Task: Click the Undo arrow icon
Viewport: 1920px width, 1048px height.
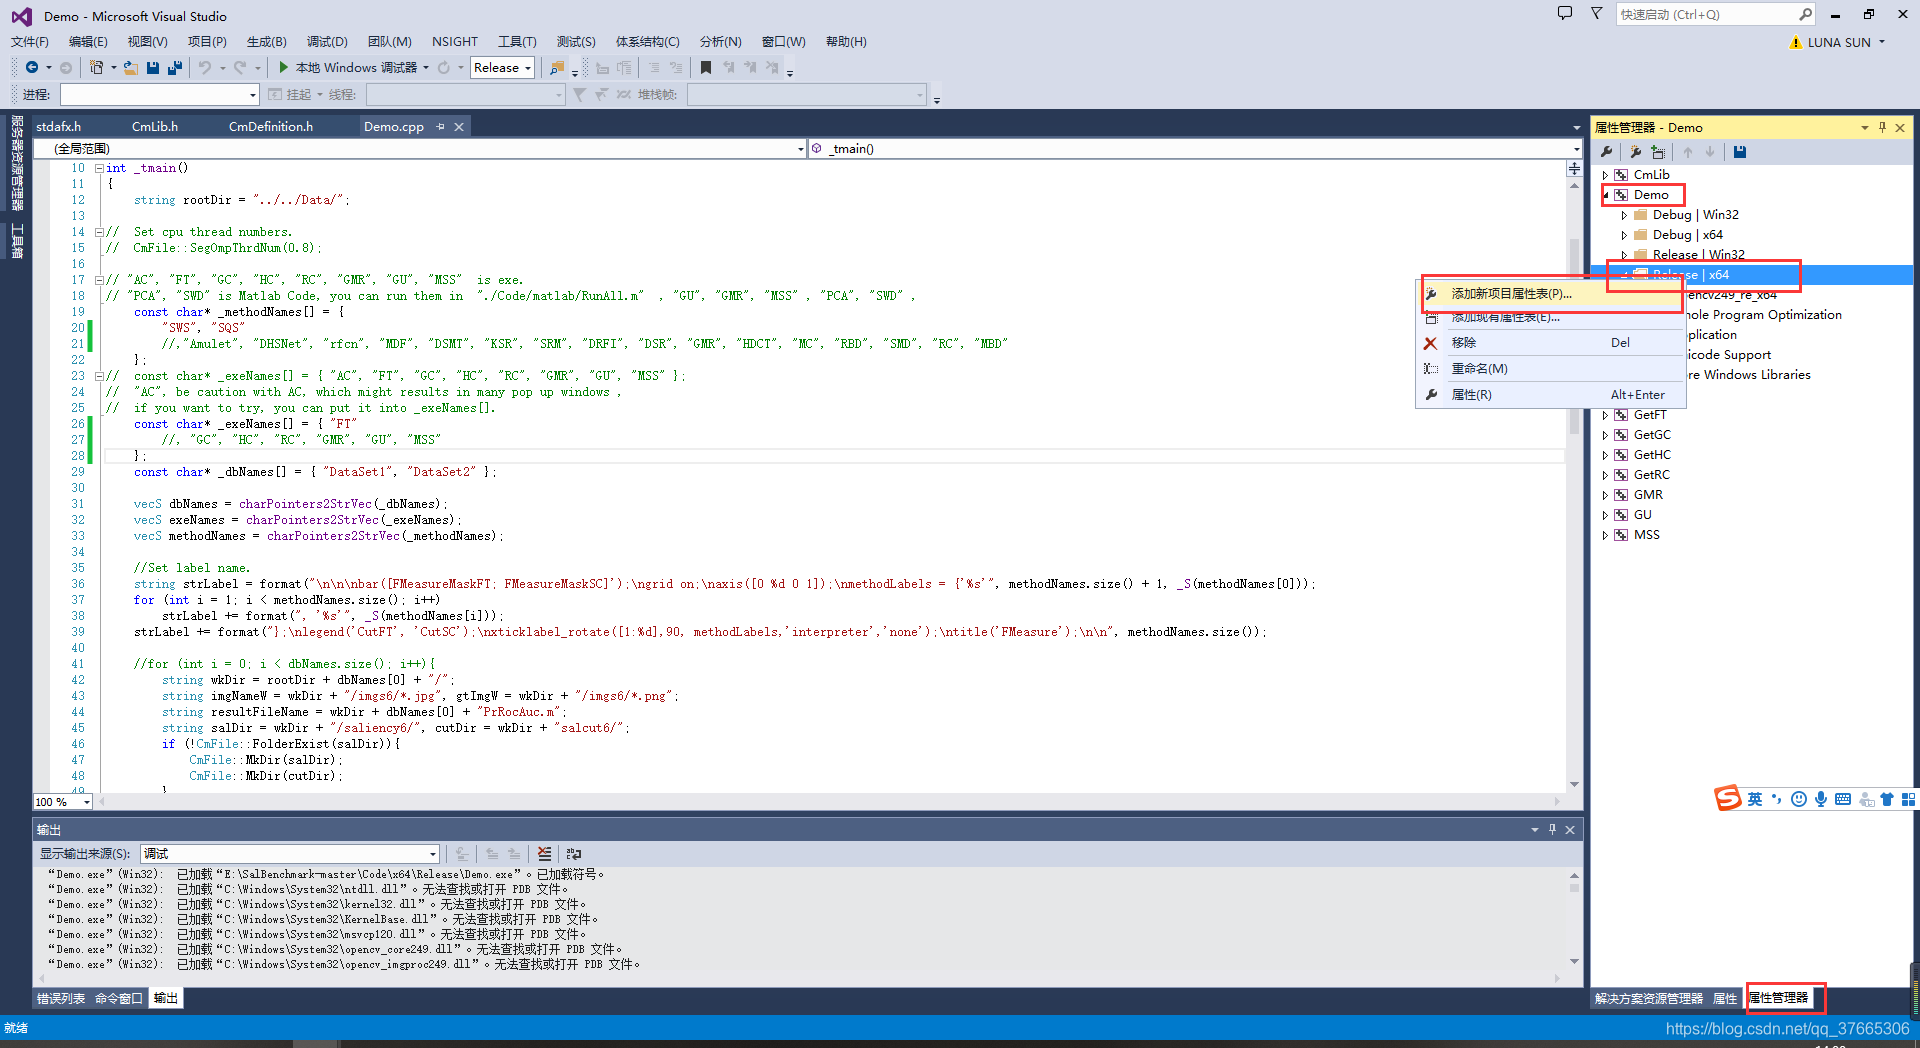Action: pos(205,67)
